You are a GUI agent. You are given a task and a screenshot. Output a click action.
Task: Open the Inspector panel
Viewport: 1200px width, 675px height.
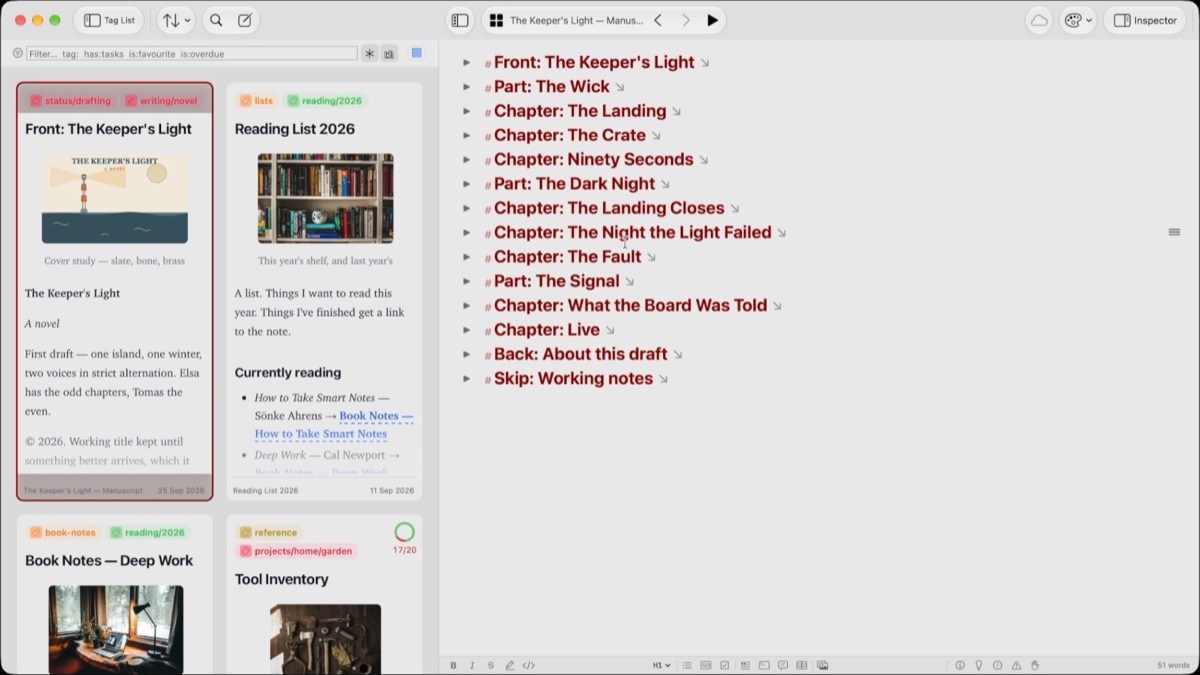(1144, 20)
